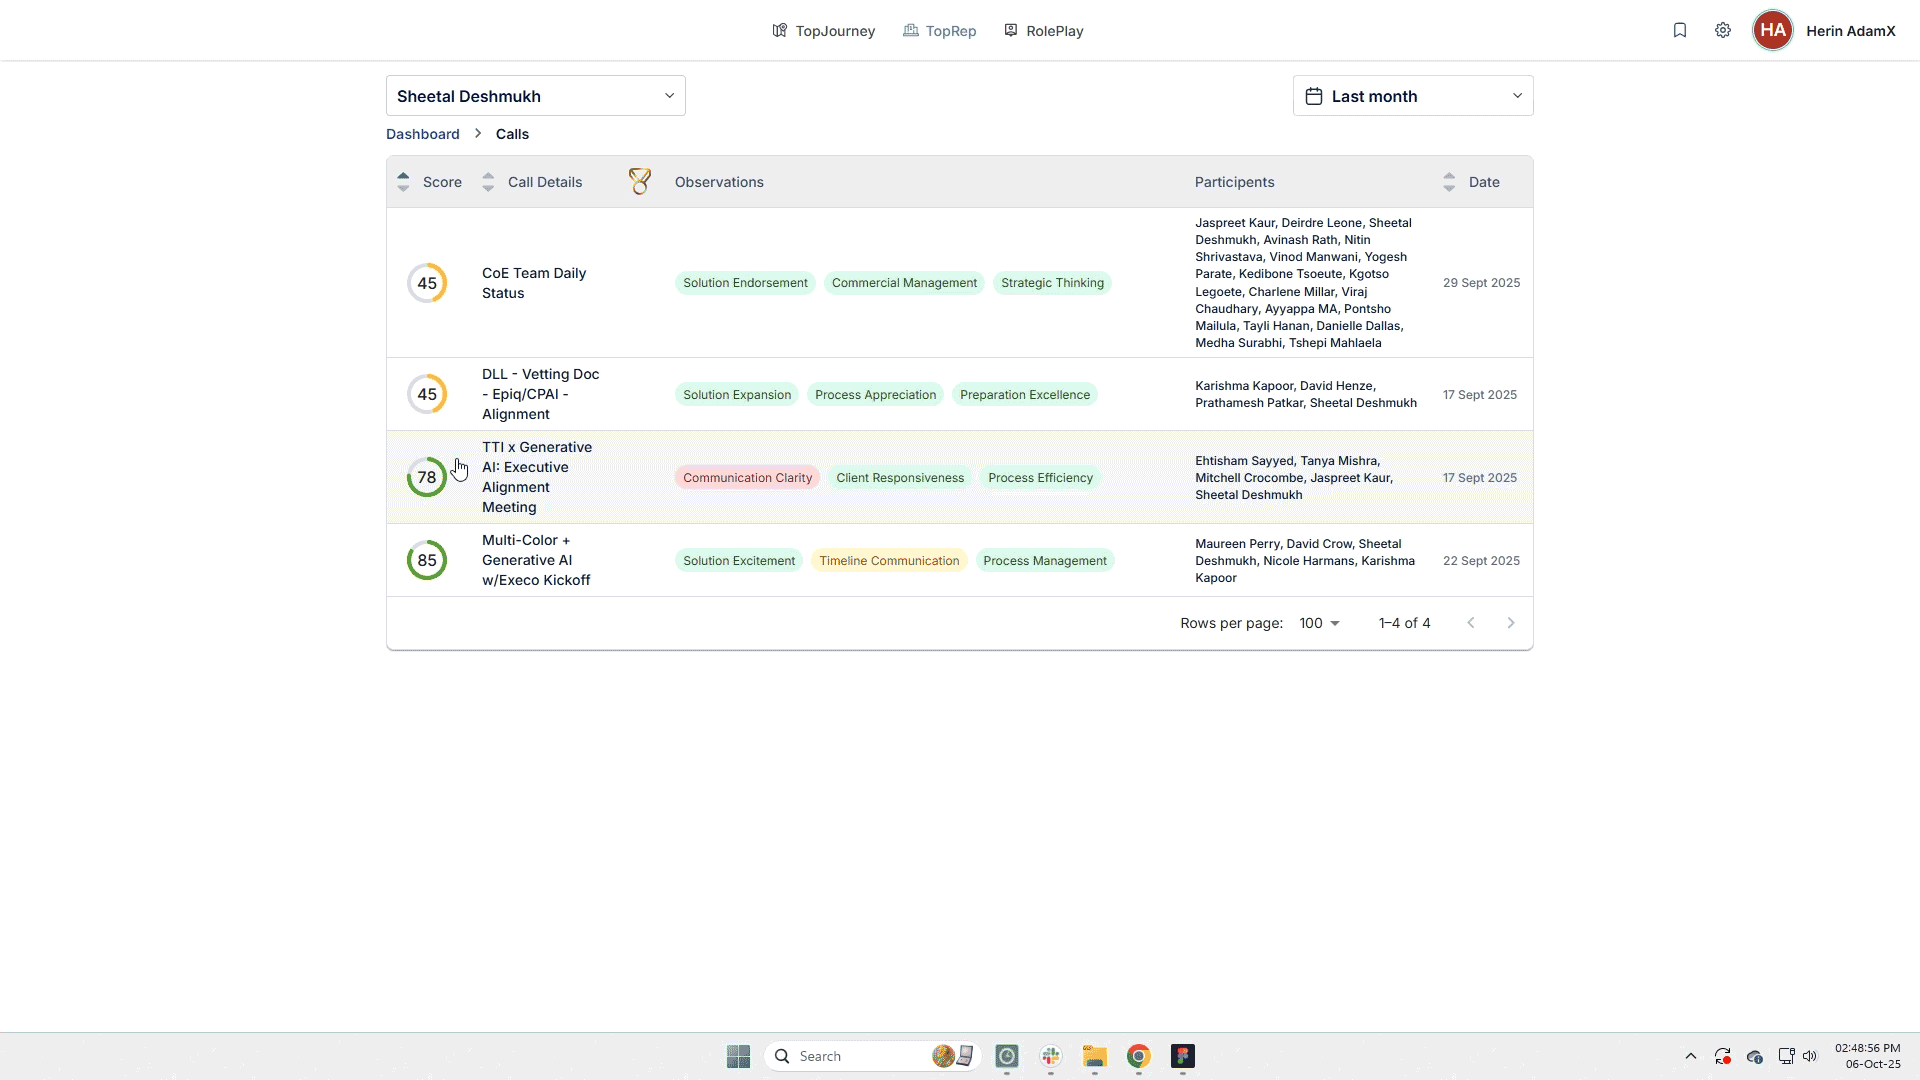Screen dimensions: 1920x1080
Task: Switch to TopJourney tab
Action: coord(823,31)
